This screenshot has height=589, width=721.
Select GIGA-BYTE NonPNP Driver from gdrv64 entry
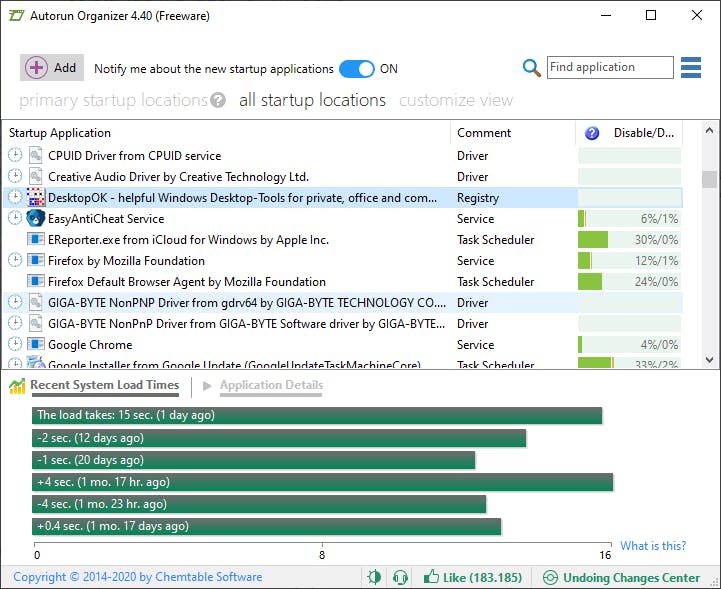pyautogui.click(x=343, y=303)
